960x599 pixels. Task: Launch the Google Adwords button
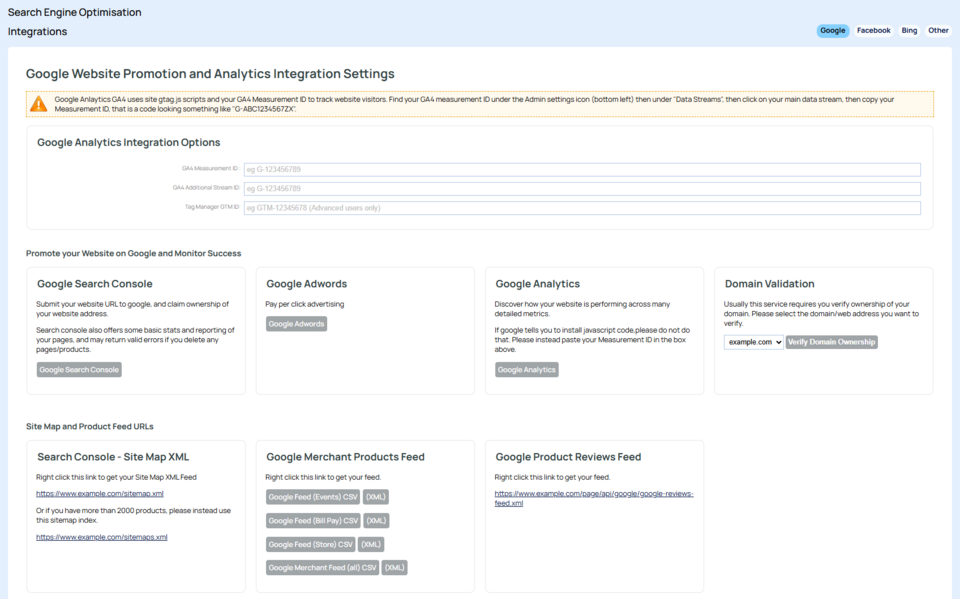(x=296, y=324)
